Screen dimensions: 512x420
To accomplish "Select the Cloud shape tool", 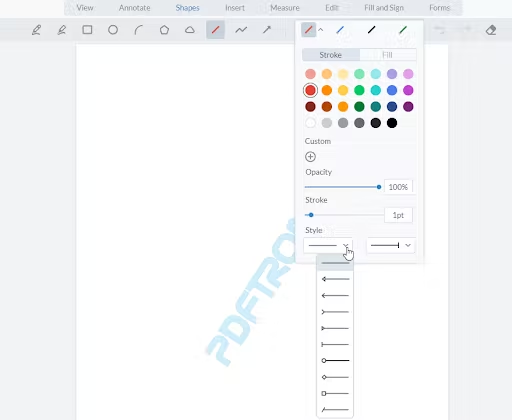I will click(x=190, y=30).
